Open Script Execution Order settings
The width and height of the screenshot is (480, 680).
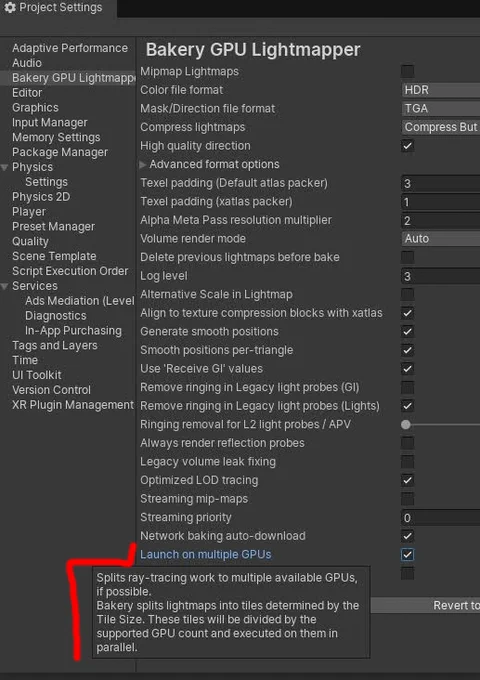(x=70, y=271)
